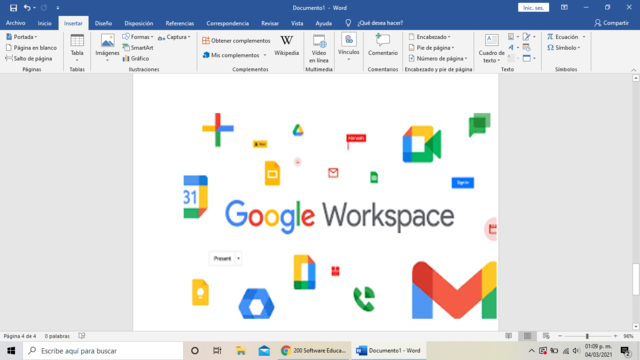Switch to the Vista tab
640x360 pixels.
pyautogui.click(x=297, y=23)
